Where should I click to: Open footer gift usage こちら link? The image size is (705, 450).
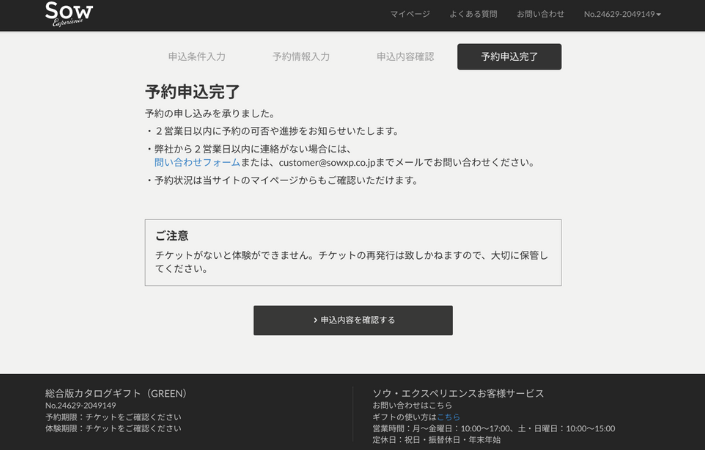pyautogui.click(x=448, y=417)
